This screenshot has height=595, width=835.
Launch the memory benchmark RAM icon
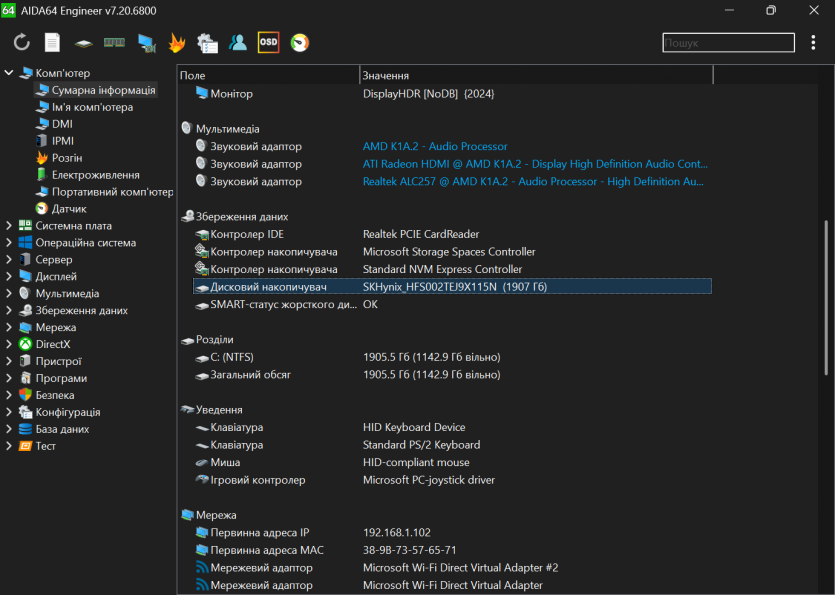[x=115, y=43]
